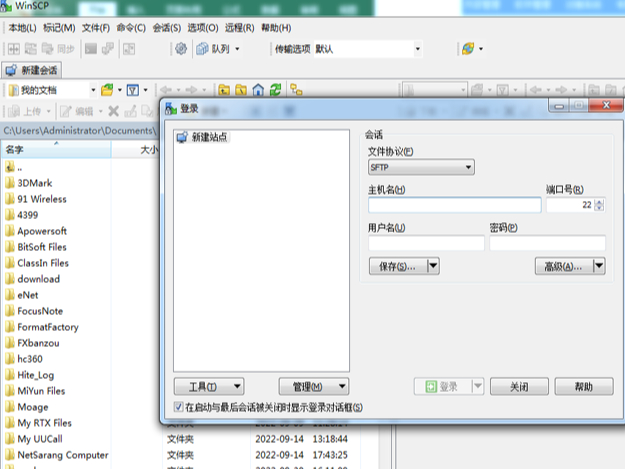Image resolution: width=625 pixels, height=469 pixels.
Task: Open the preferences gear icon
Action: 181,49
